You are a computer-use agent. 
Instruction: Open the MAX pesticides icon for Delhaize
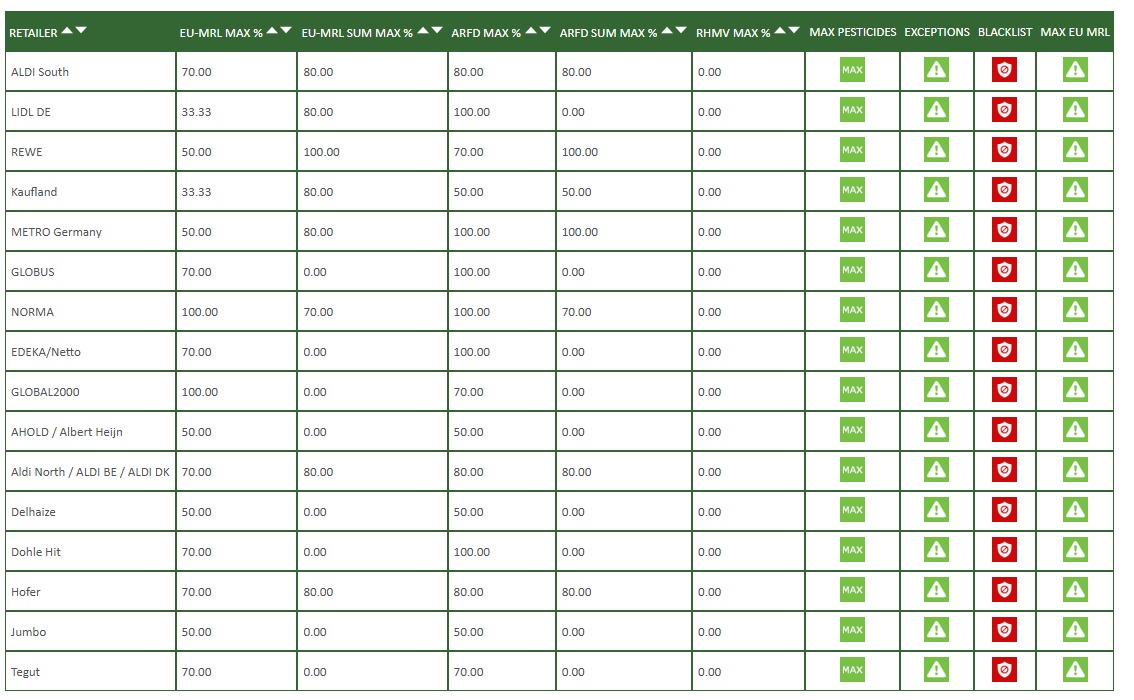coord(852,510)
